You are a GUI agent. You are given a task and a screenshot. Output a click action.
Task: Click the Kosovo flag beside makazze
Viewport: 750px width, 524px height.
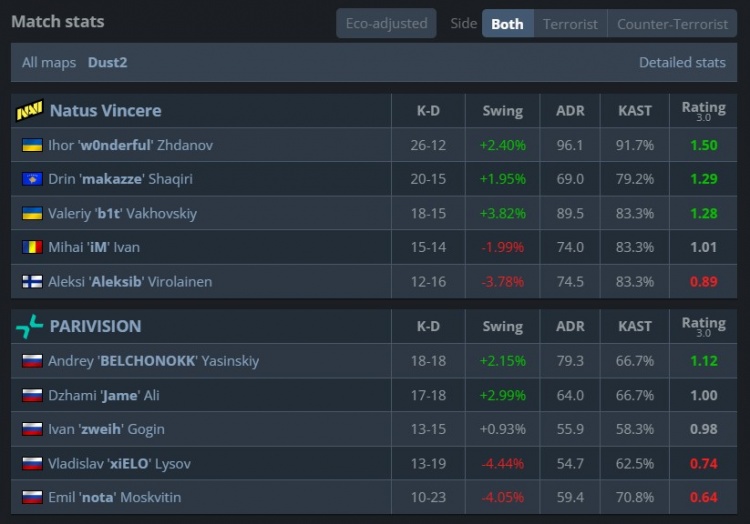(32, 179)
